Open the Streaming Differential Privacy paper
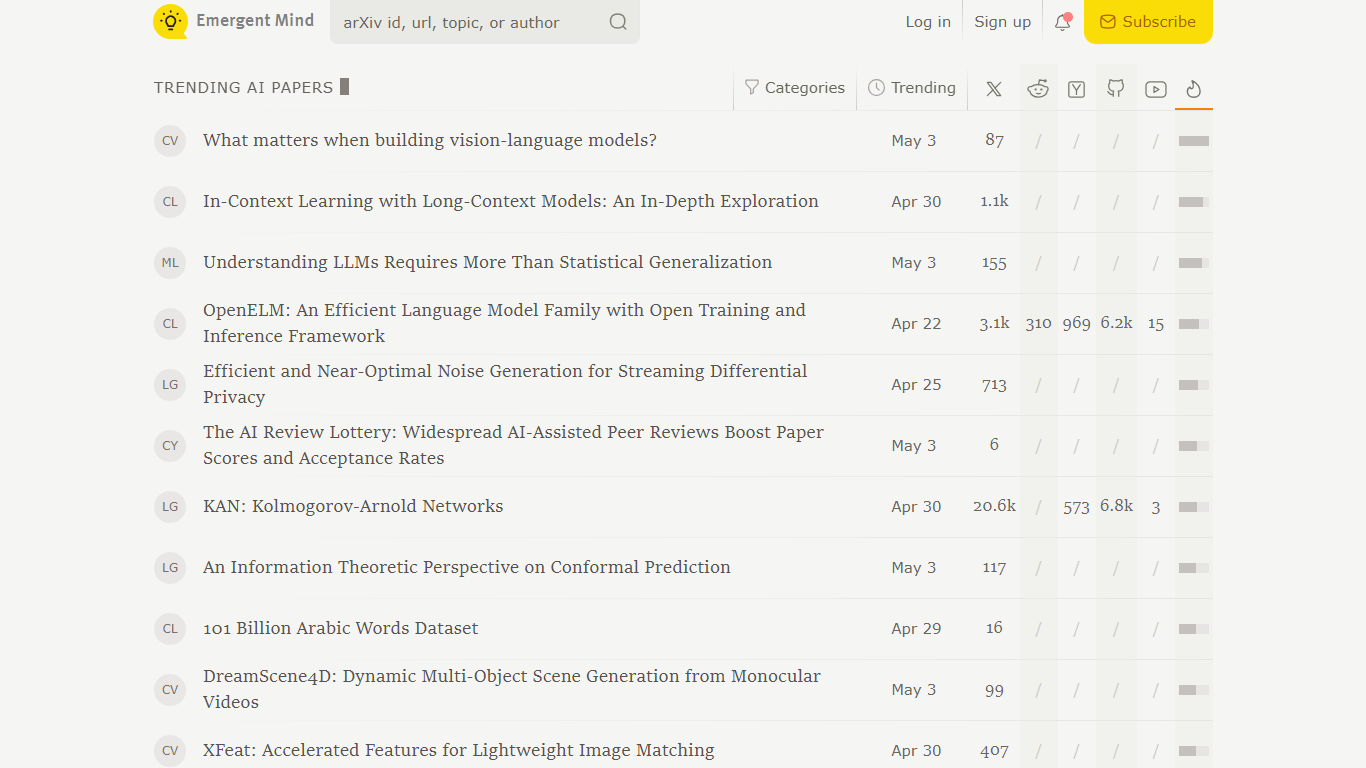1366x768 pixels. [x=505, y=384]
